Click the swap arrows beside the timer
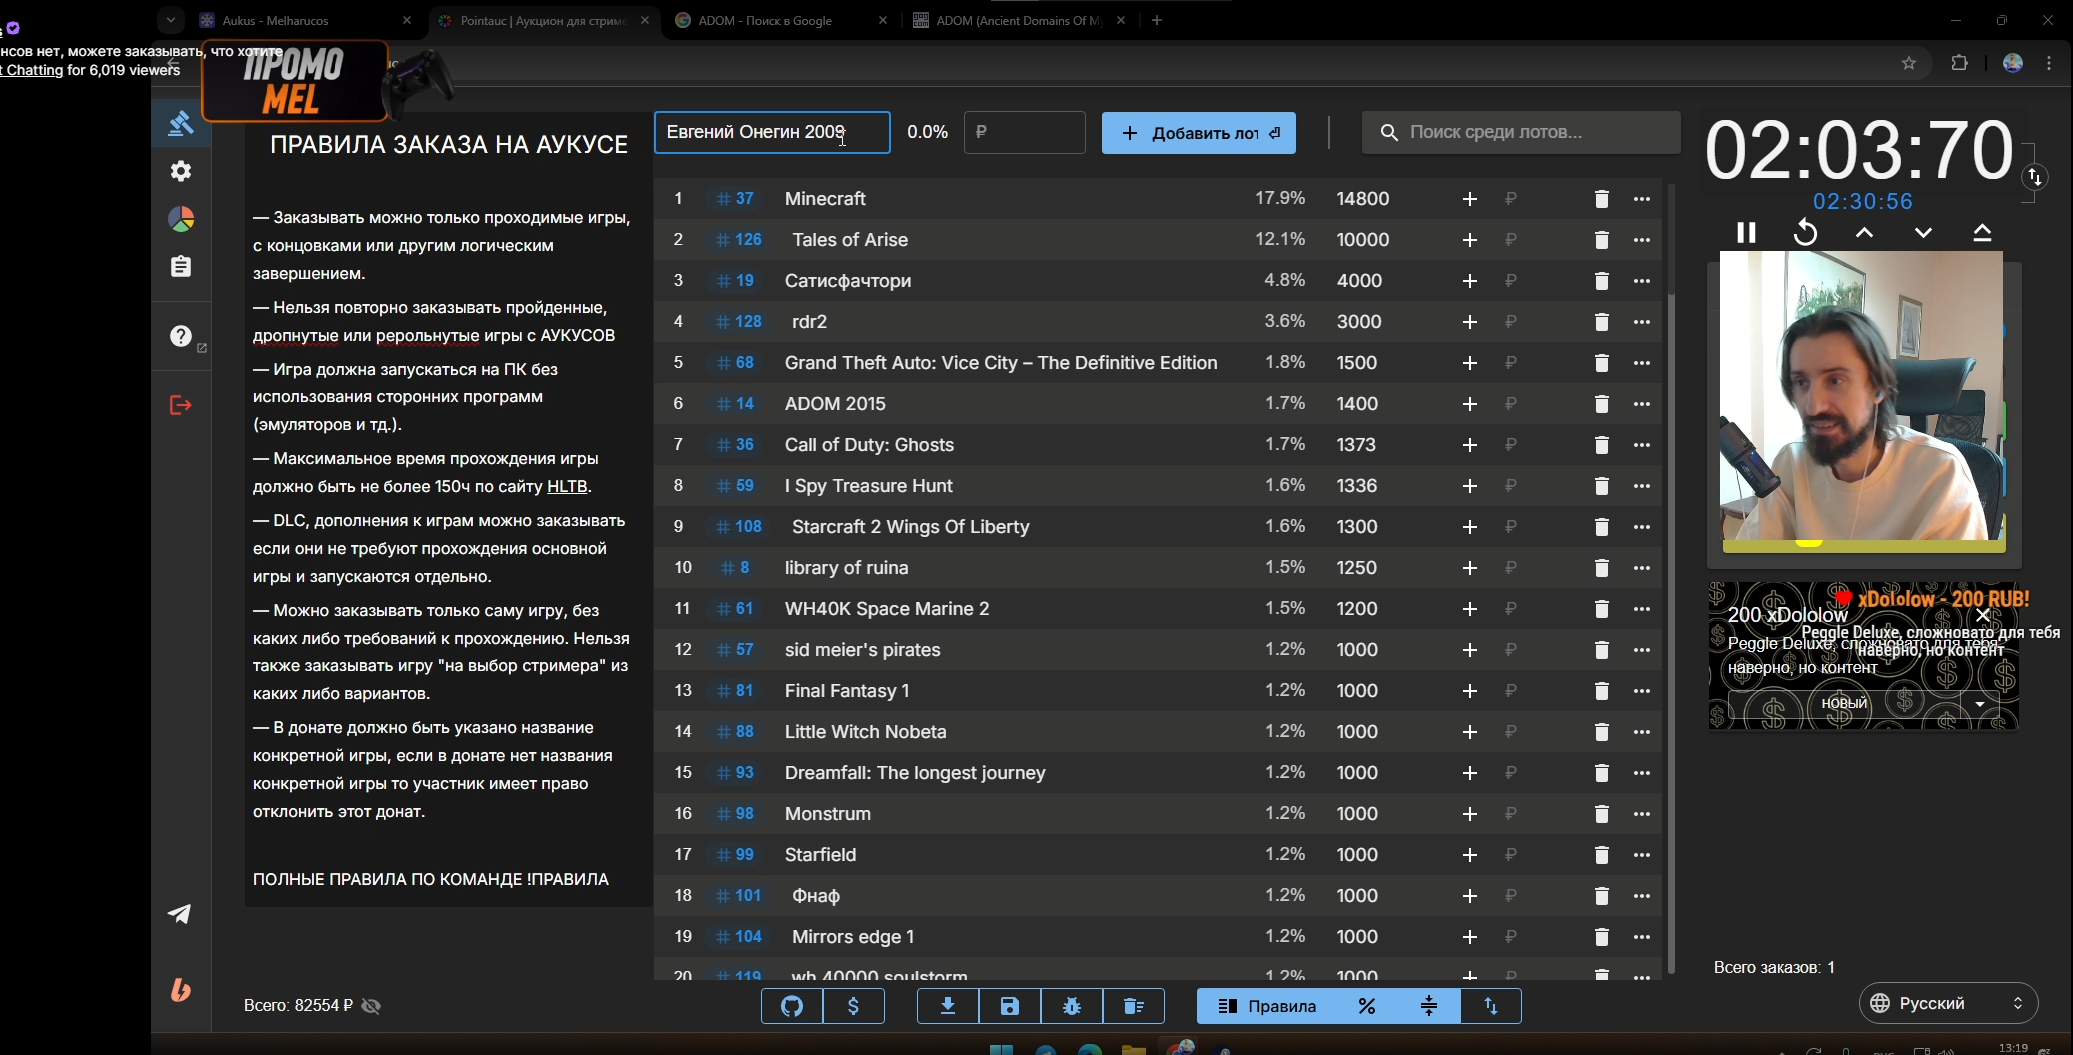This screenshot has width=2073, height=1055. [x=2035, y=177]
